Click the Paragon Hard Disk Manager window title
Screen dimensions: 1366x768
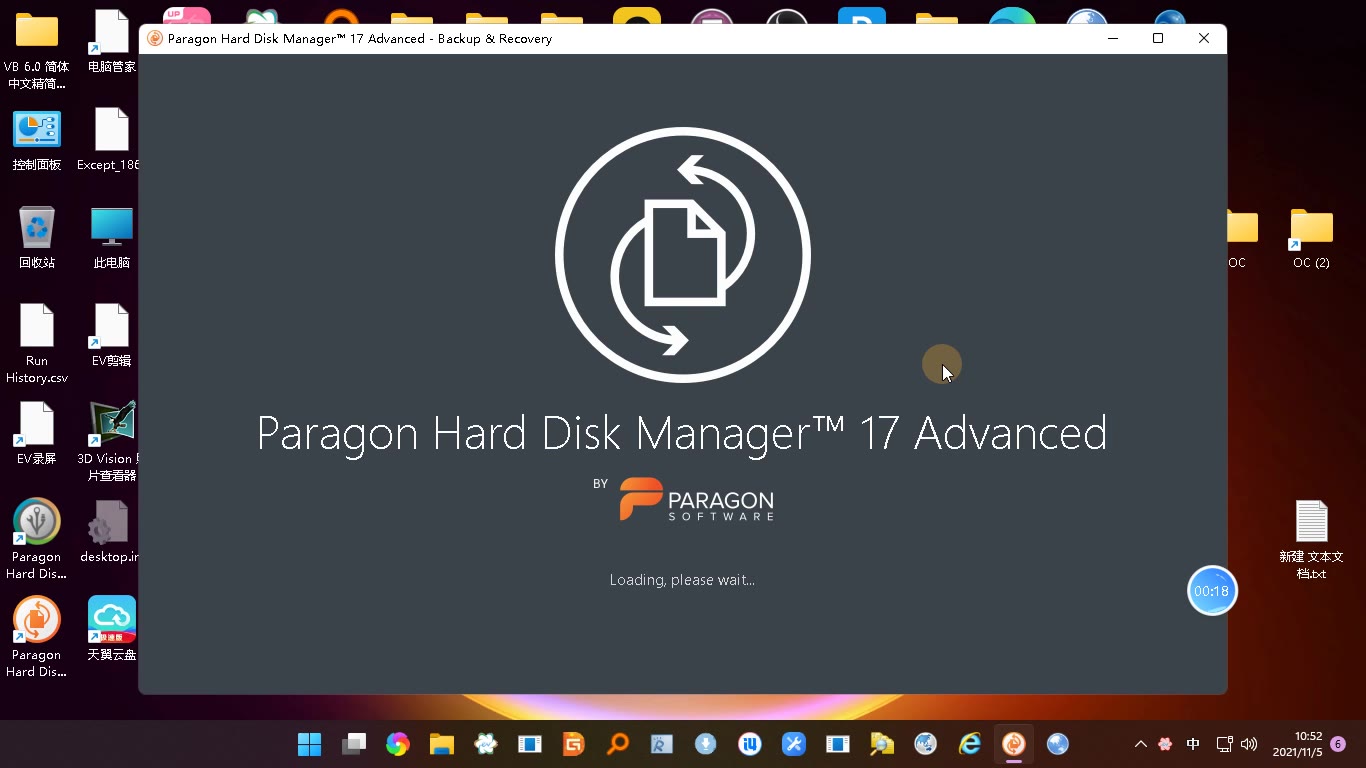tap(360, 39)
